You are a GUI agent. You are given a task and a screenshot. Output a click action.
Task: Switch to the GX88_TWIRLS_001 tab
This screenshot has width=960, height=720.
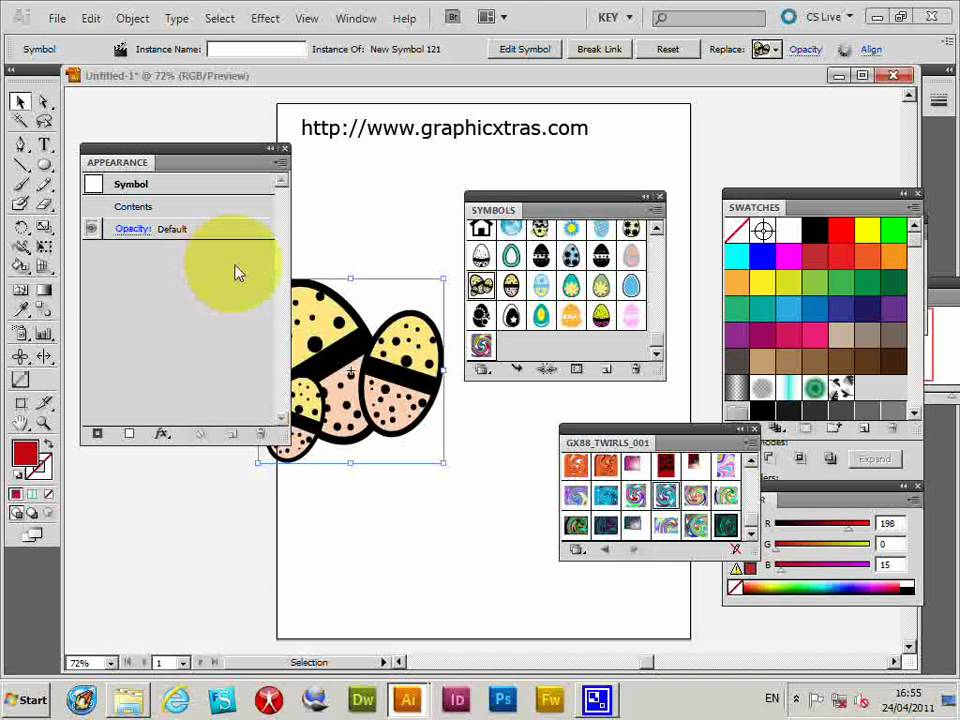607,443
